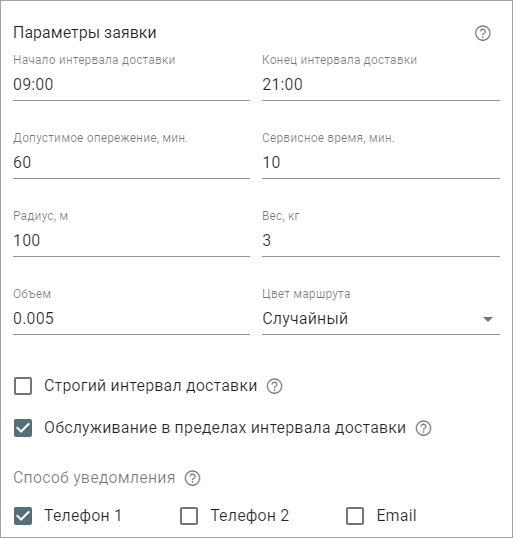The image size is (513, 538).
Task: Enable Строгий интервал доставки checkbox
Action: [23, 386]
